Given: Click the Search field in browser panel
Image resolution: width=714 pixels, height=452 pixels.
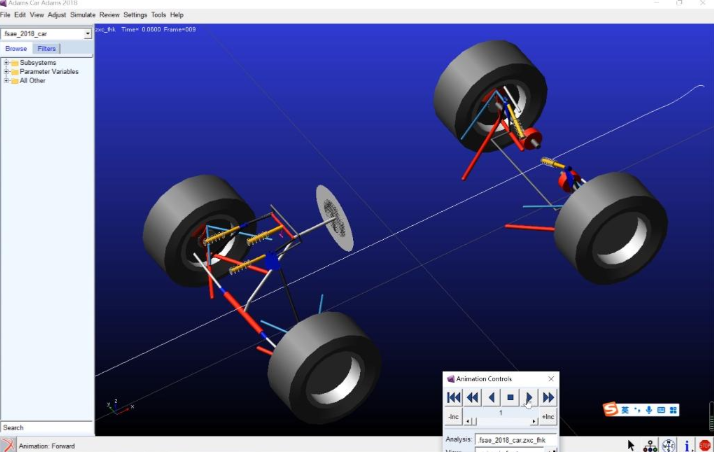Looking at the screenshot, I should [x=46, y=427].
